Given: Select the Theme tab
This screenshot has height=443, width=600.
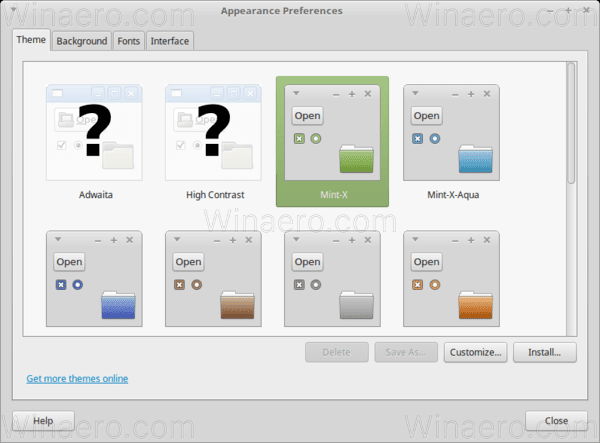Looking at the screenshot, I should click(x=31, y=40).
